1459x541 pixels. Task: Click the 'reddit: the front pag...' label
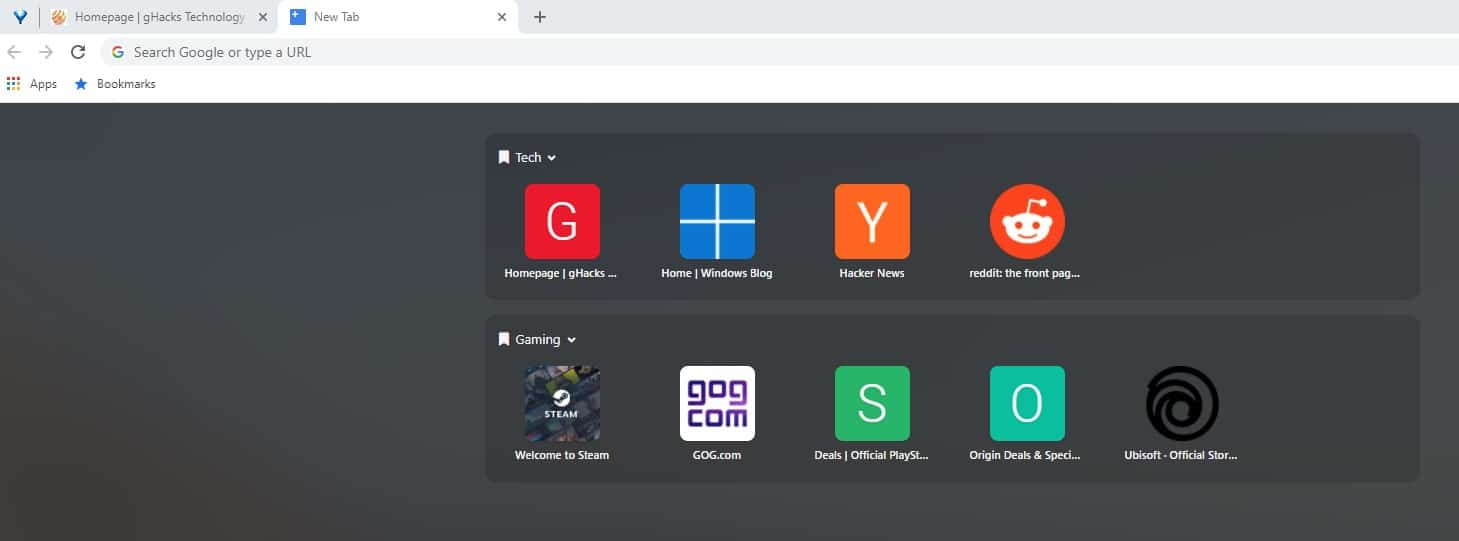(1025, 273)
